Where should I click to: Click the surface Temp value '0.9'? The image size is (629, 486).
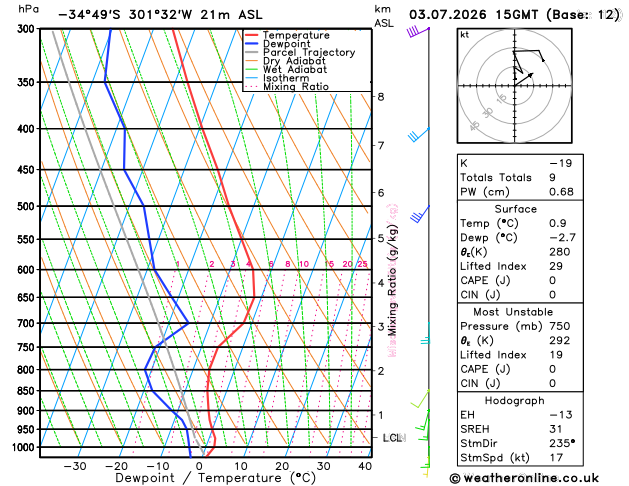point(558,223)
